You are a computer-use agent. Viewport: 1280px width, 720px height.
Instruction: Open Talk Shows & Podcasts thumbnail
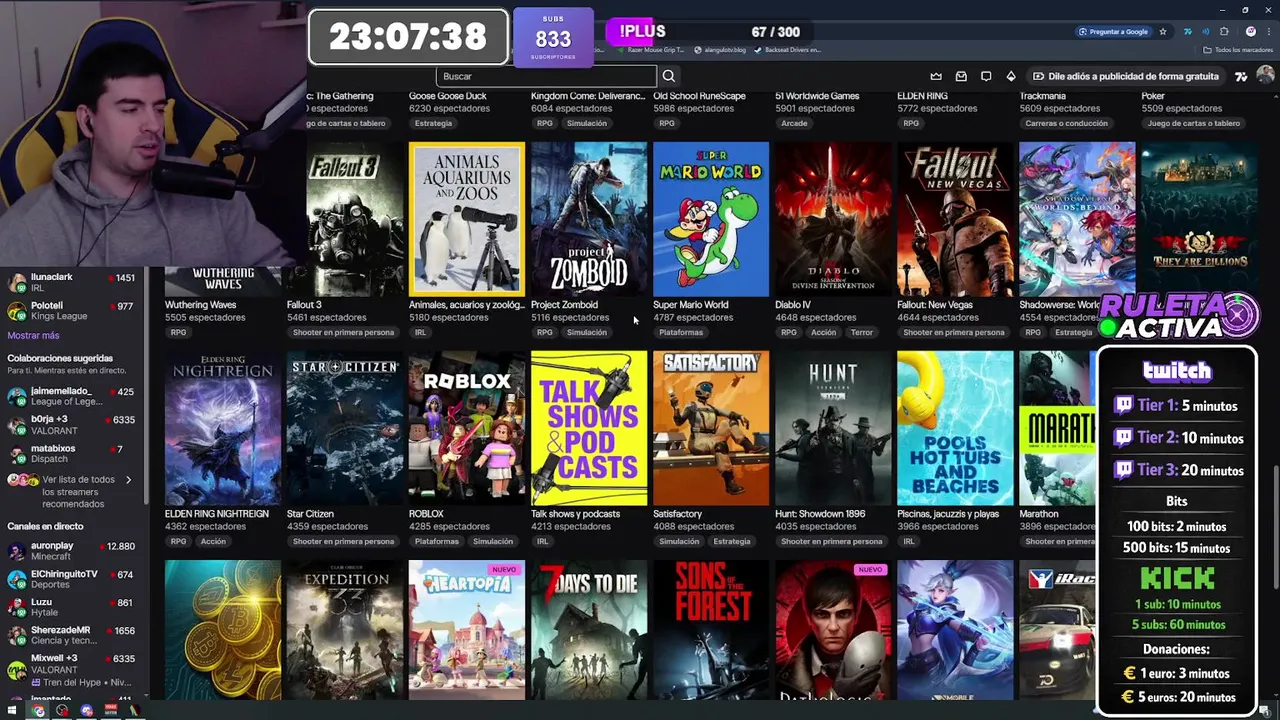coord(588,428)
